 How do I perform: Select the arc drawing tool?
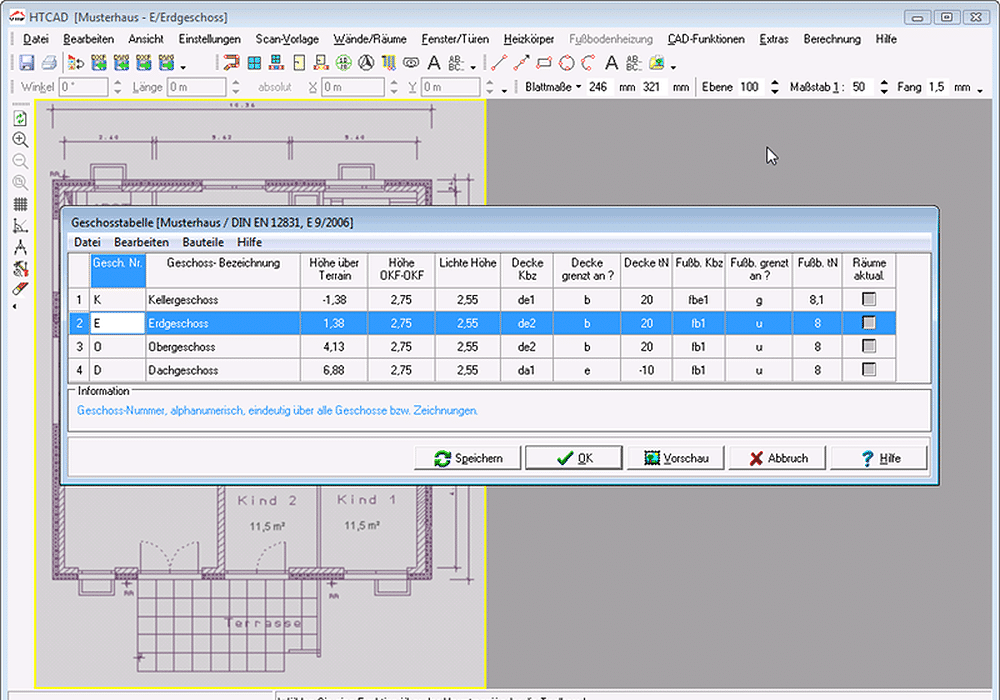click(589, 62)
